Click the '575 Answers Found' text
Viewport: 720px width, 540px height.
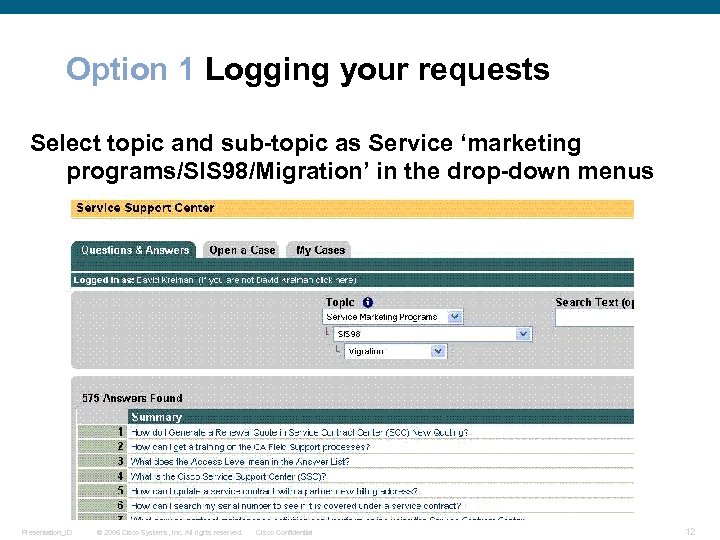[x=132, y=398]
